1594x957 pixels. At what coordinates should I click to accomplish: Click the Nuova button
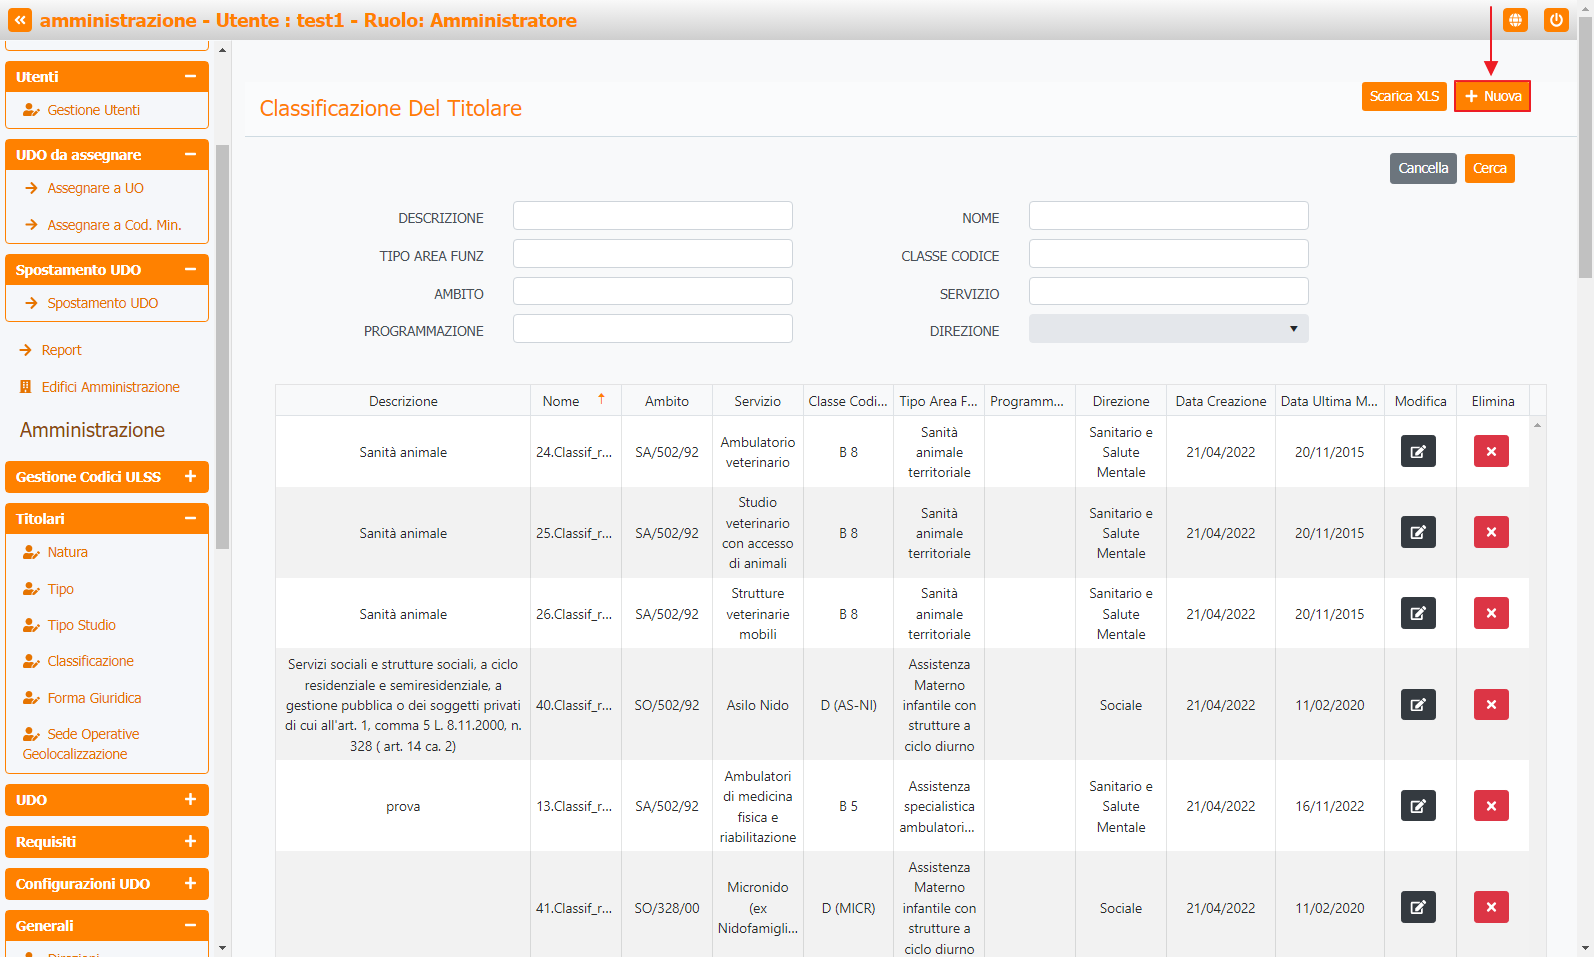click(x=1492, y=96)
